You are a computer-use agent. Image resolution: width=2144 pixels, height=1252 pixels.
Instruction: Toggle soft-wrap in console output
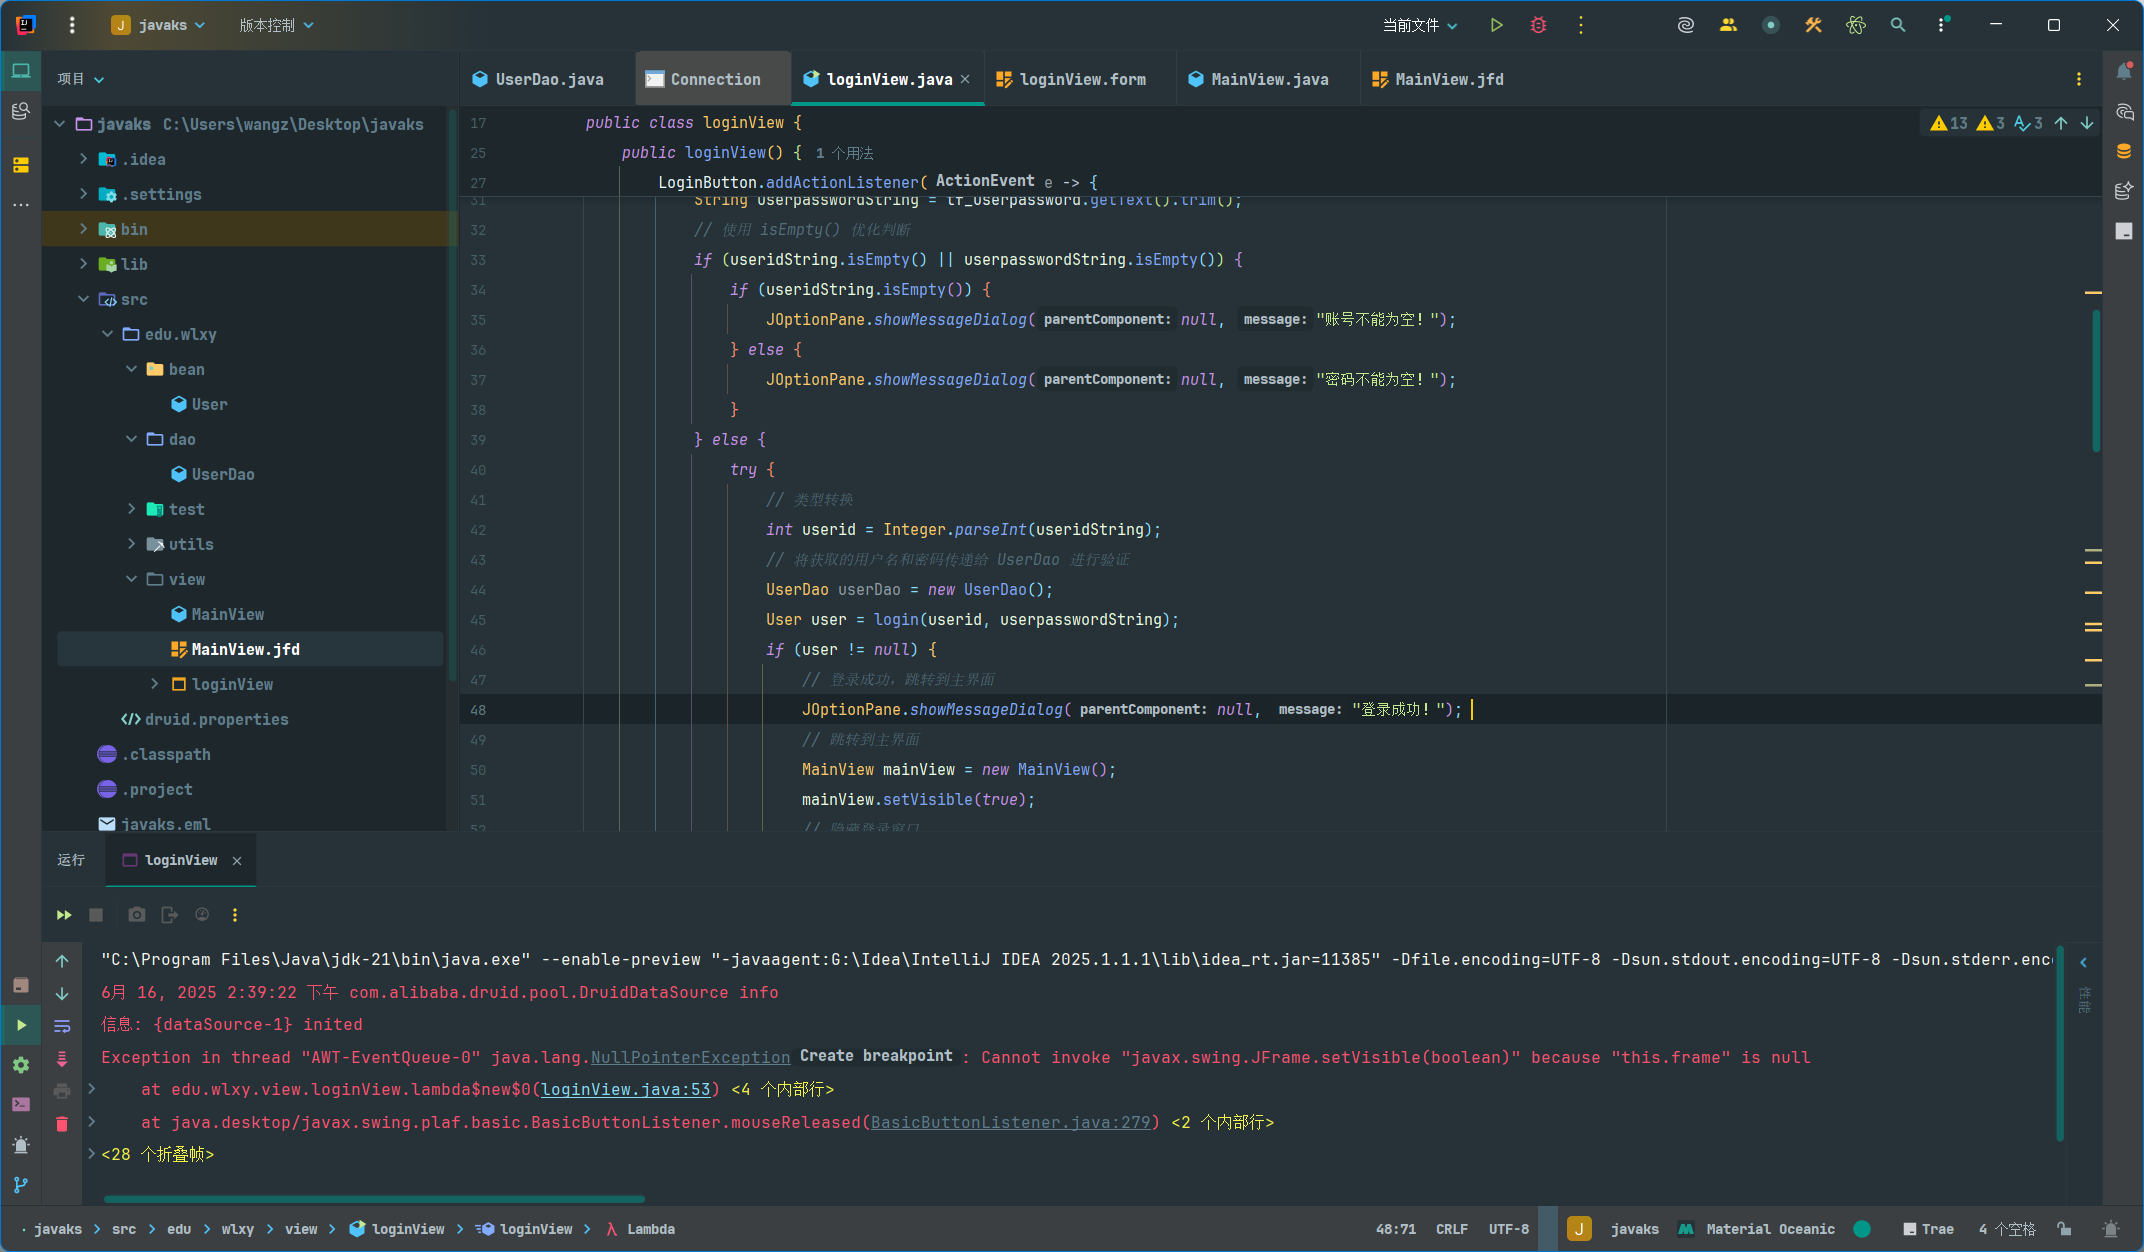62,1026
